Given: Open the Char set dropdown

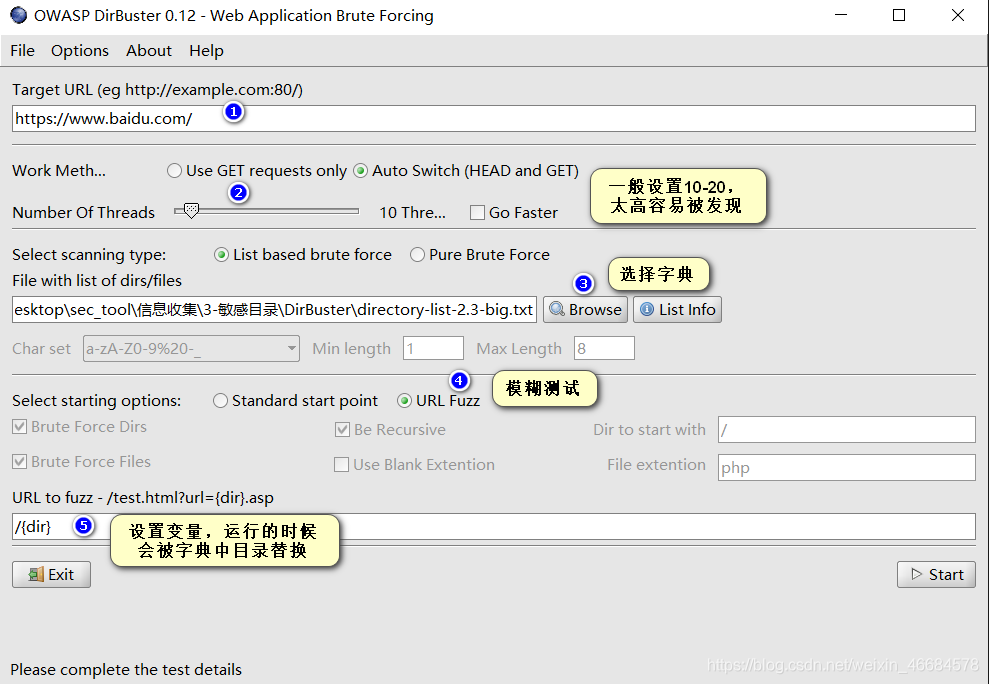Looking at the screenshot, I should click(x=191, y=348).
